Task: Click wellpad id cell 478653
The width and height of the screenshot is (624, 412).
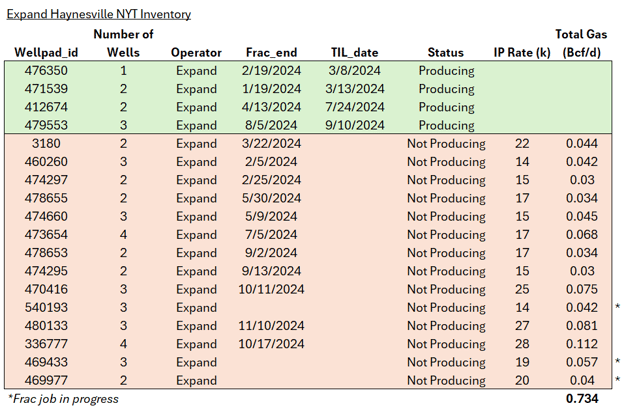Action: coord(46,253)
